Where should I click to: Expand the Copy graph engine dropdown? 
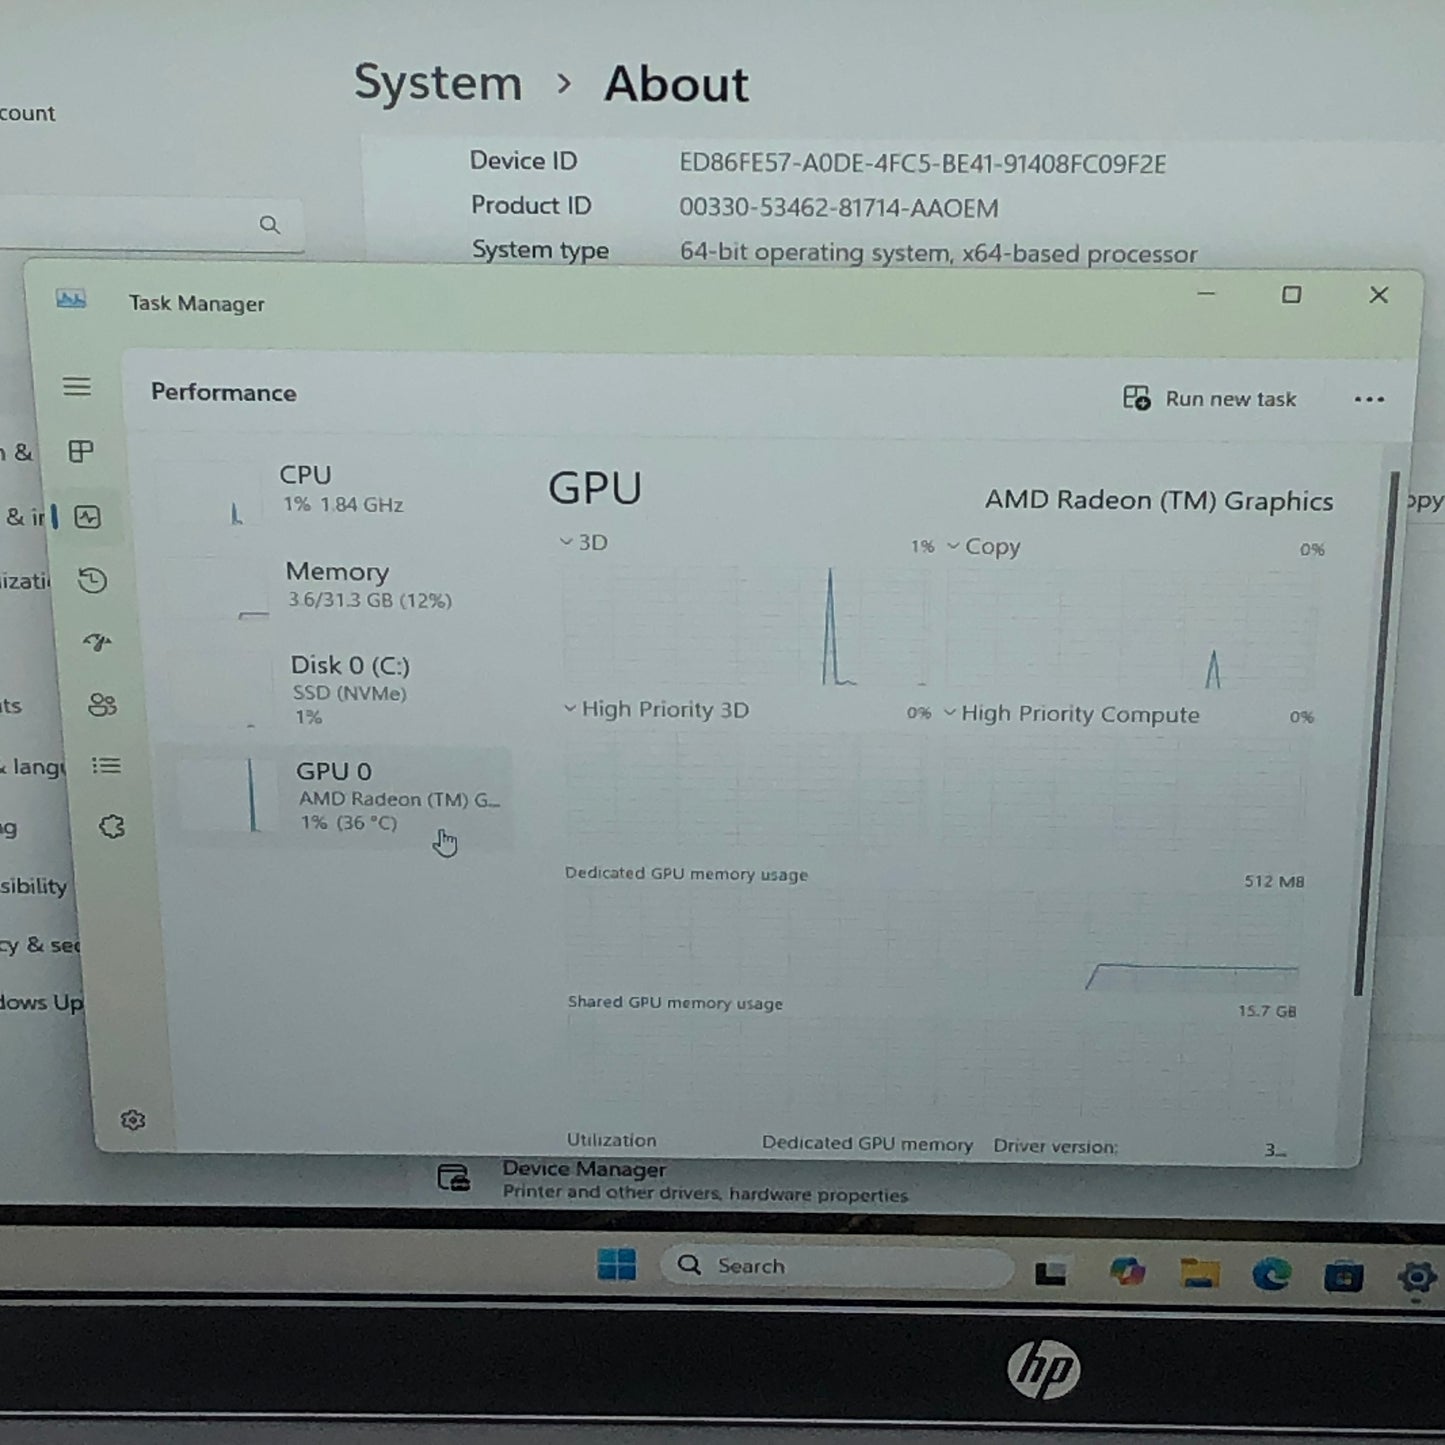pyautogui.click(x=983, y=547)
